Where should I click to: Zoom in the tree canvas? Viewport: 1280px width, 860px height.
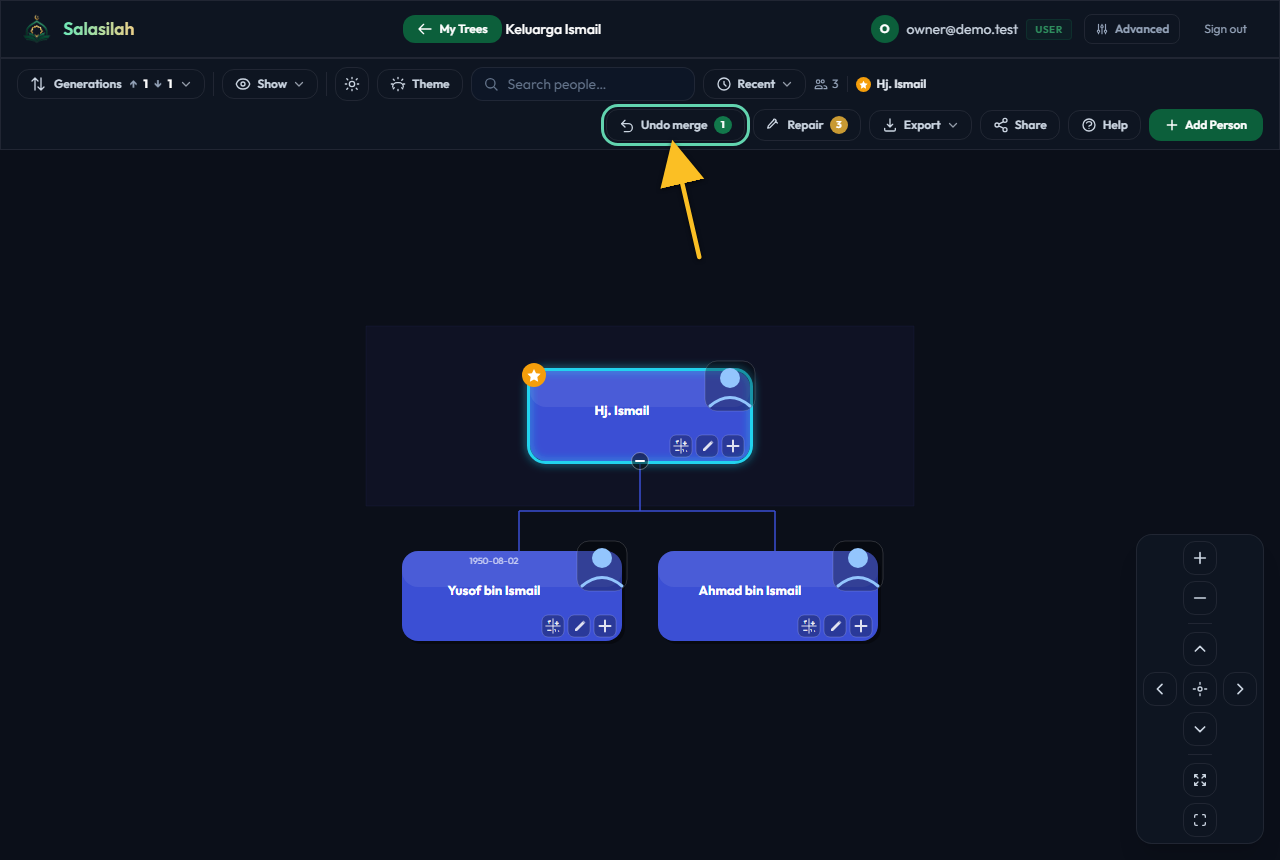tap(1200, 558)
